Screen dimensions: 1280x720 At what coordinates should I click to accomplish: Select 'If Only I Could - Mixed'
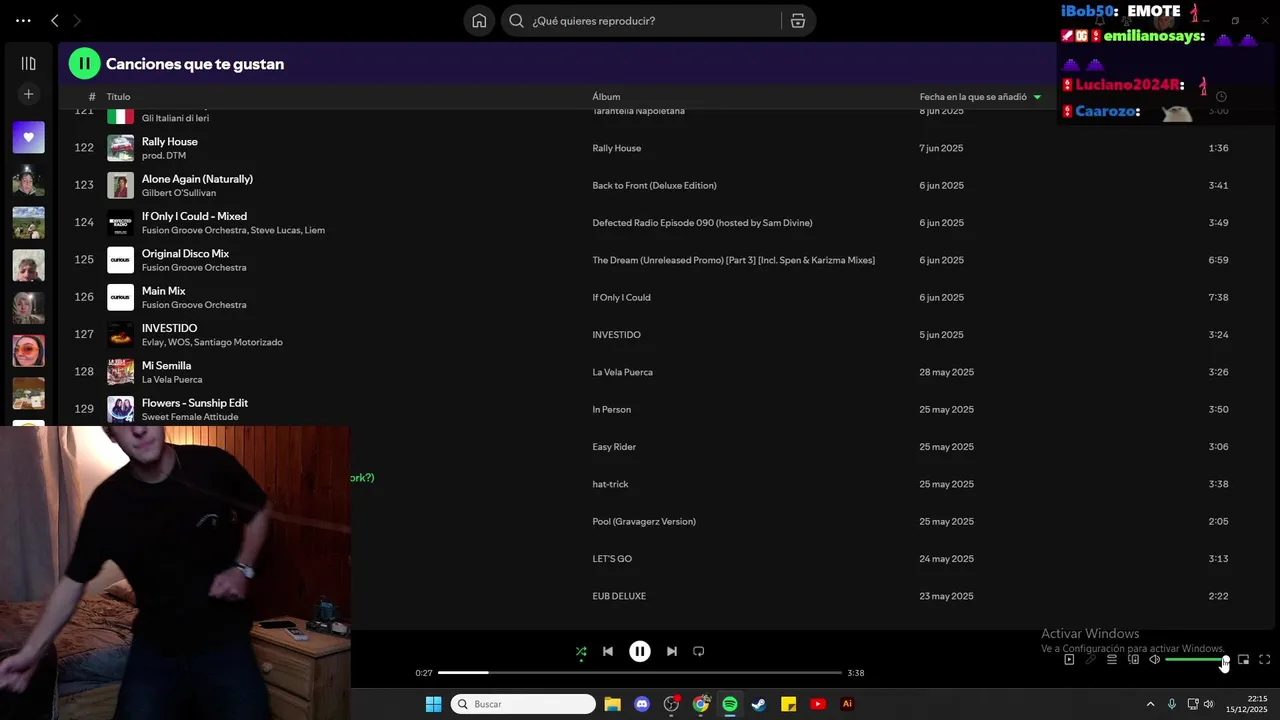(x=194, y=216)
